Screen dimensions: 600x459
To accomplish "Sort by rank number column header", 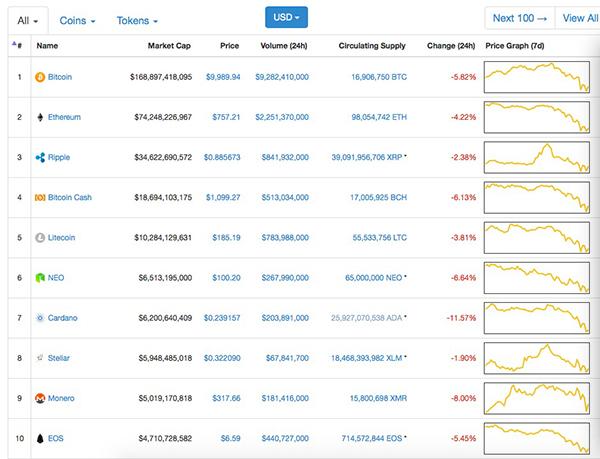I will tap(17, 45).
